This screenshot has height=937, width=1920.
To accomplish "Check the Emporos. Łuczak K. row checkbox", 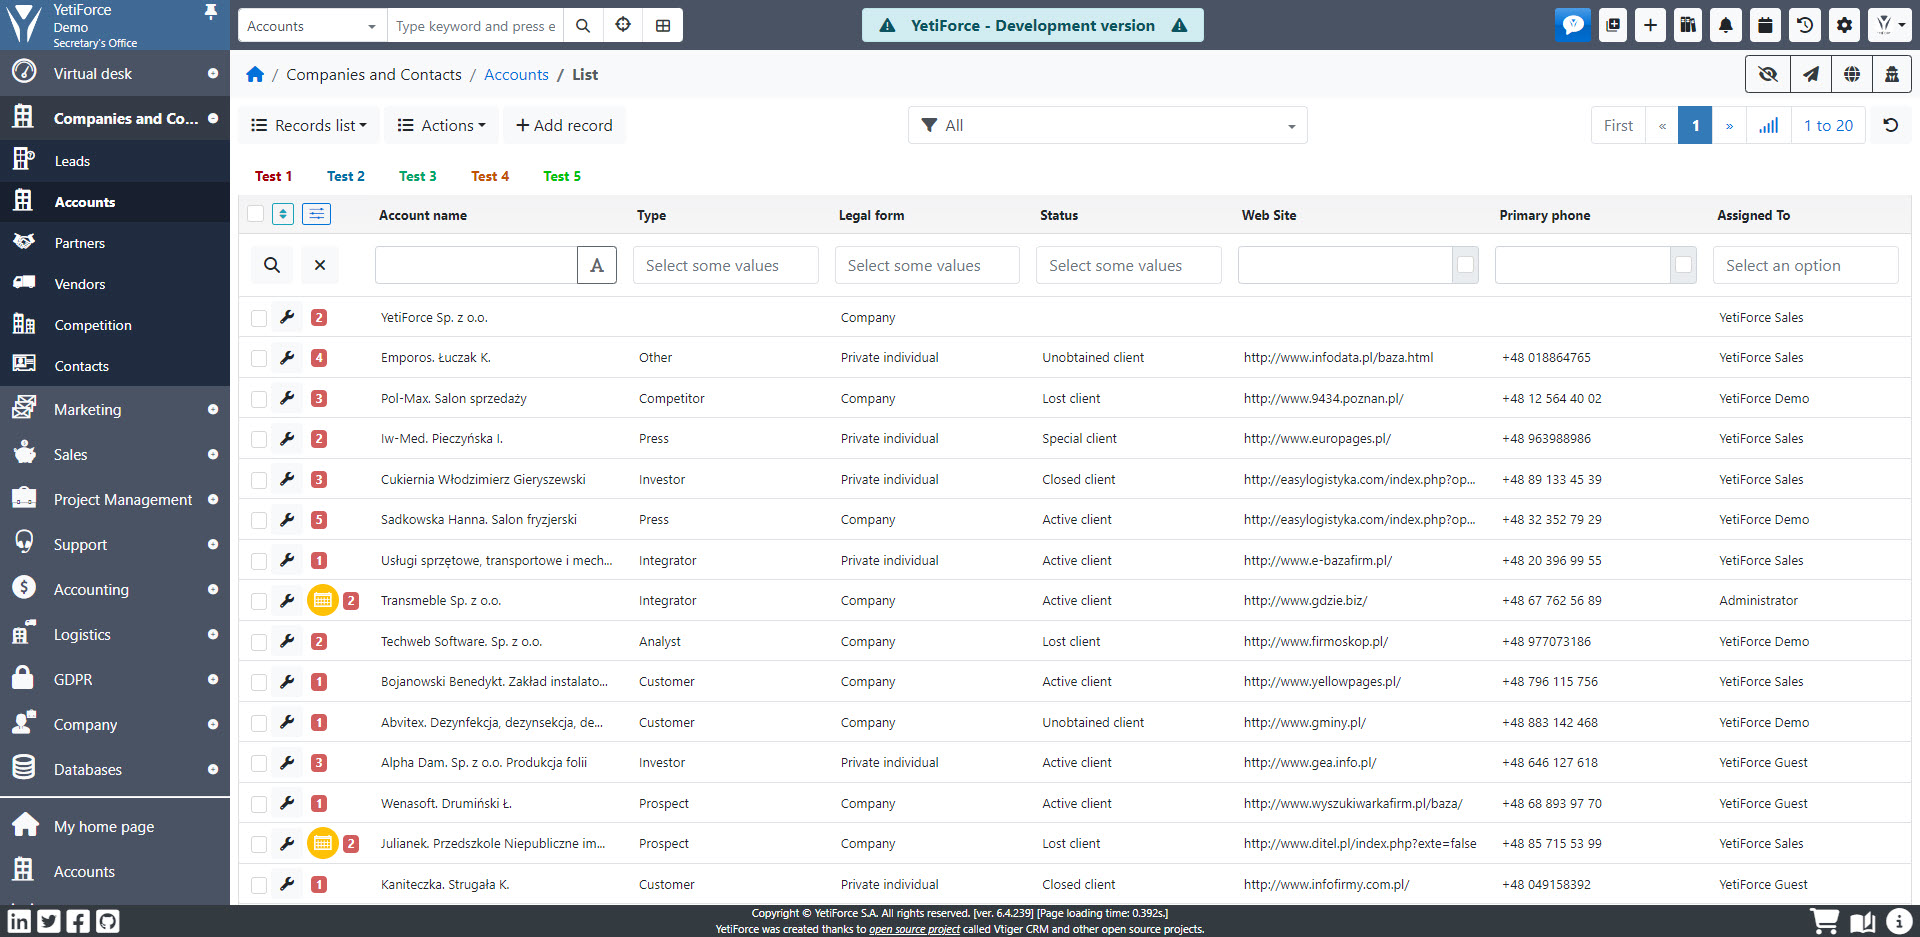I will pos(259,358).
